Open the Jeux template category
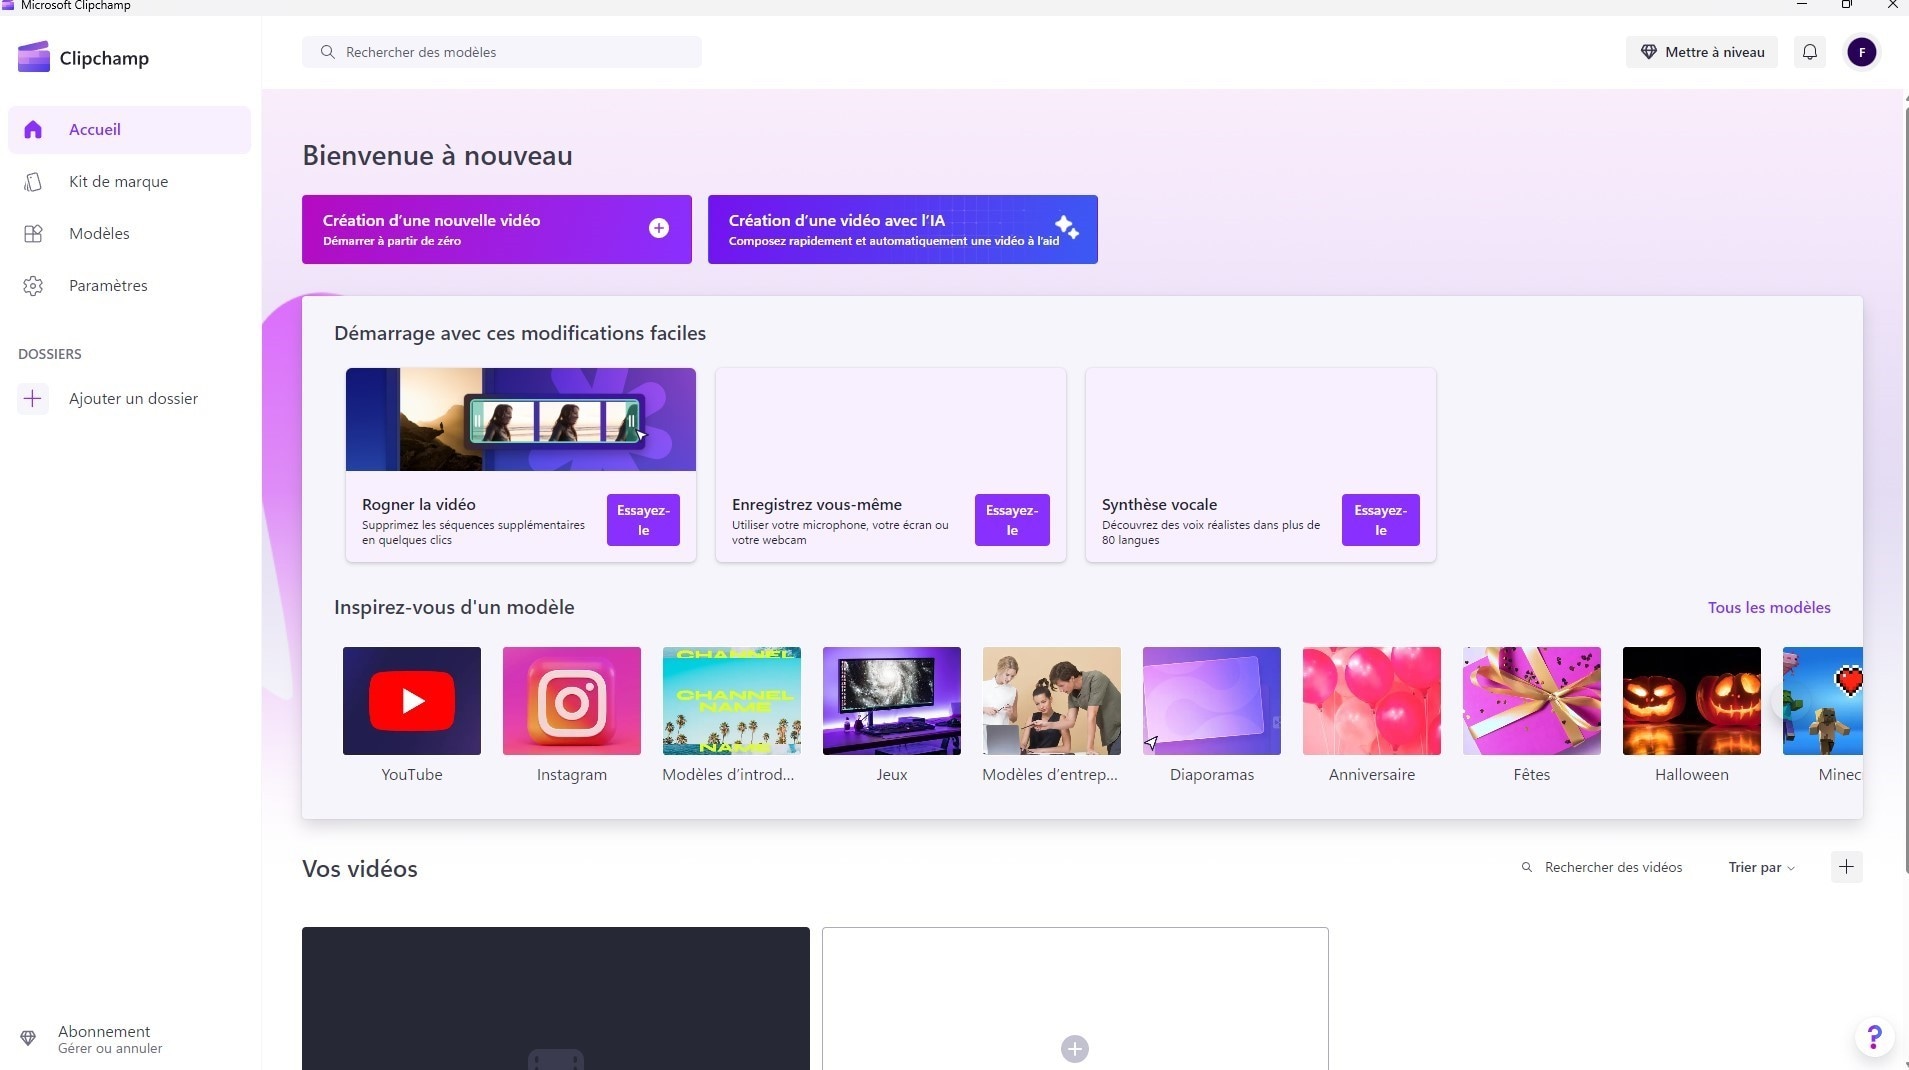Viewport: 1909px width, 1070px height. click(892, 701)
